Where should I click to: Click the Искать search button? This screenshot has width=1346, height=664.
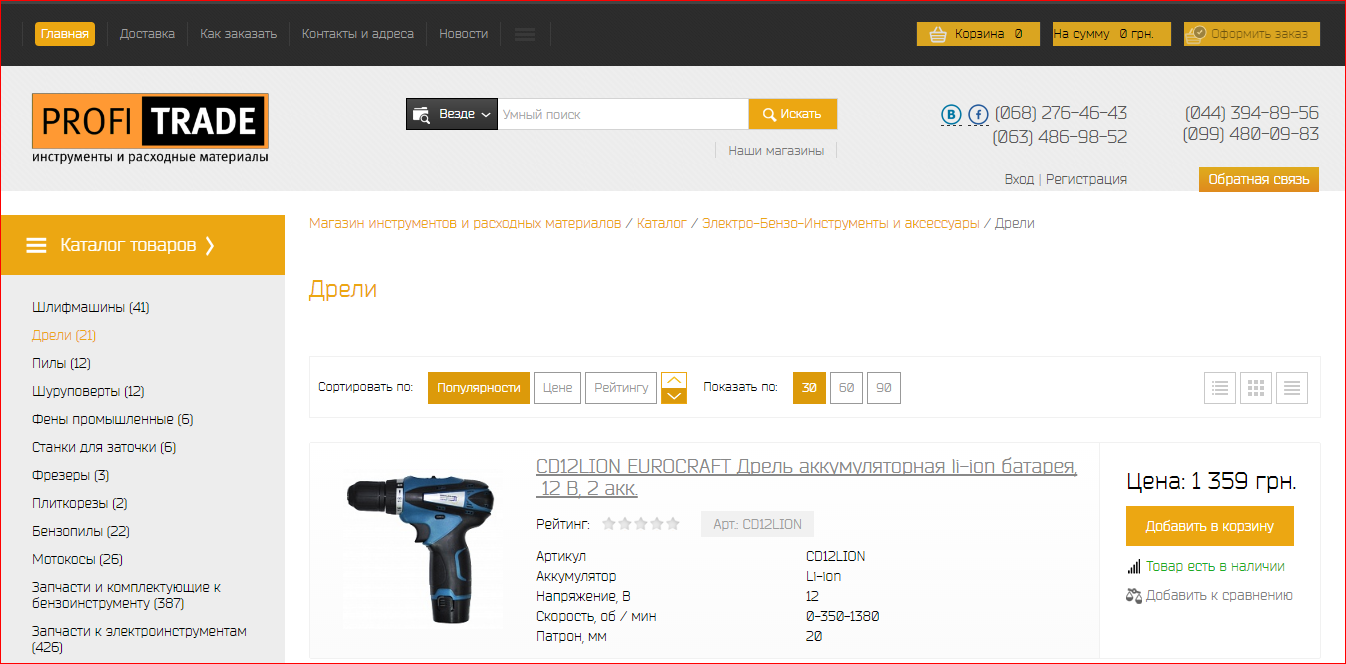point(793,114)
